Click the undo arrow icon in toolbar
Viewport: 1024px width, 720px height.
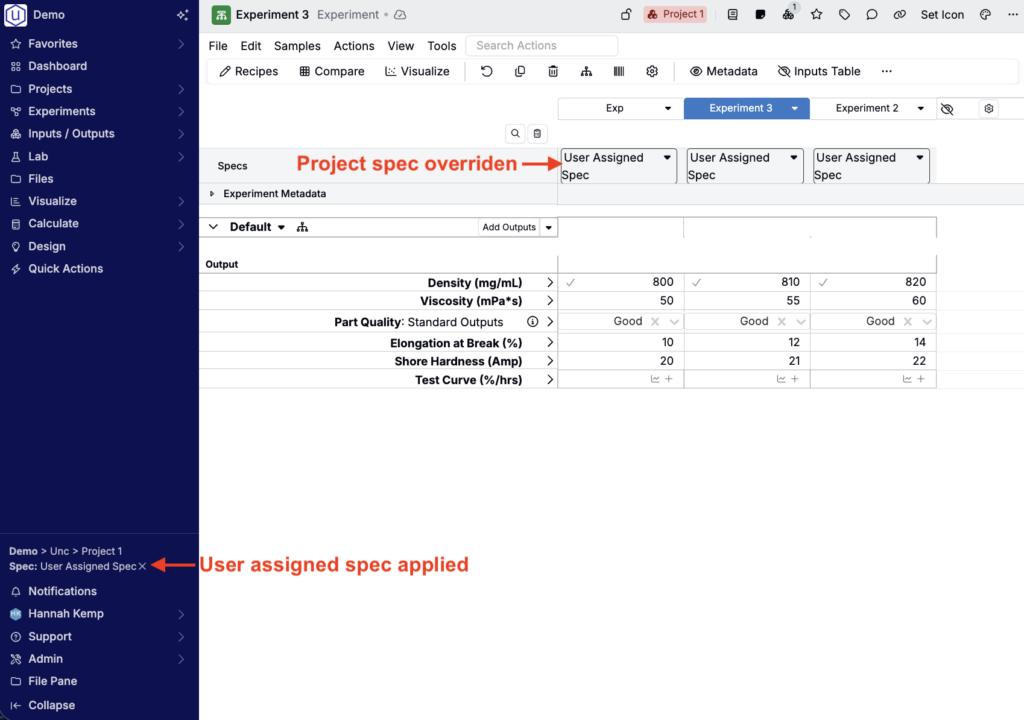point(487,72)
